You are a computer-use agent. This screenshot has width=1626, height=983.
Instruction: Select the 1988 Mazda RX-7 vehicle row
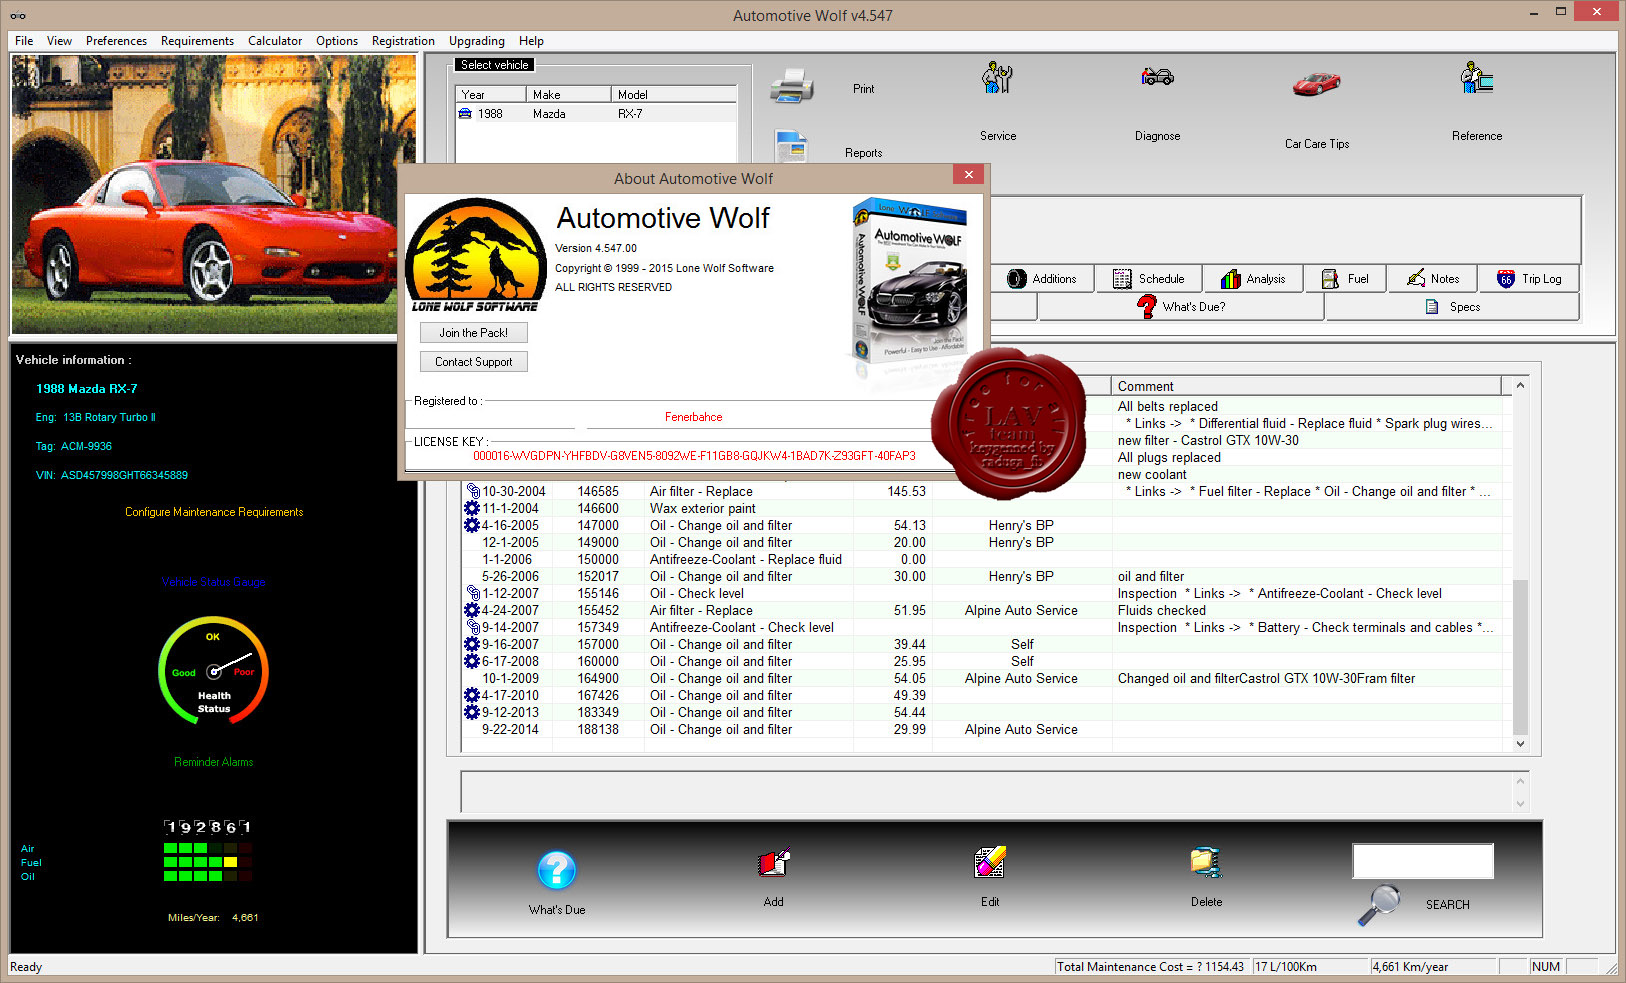point(596,114)
